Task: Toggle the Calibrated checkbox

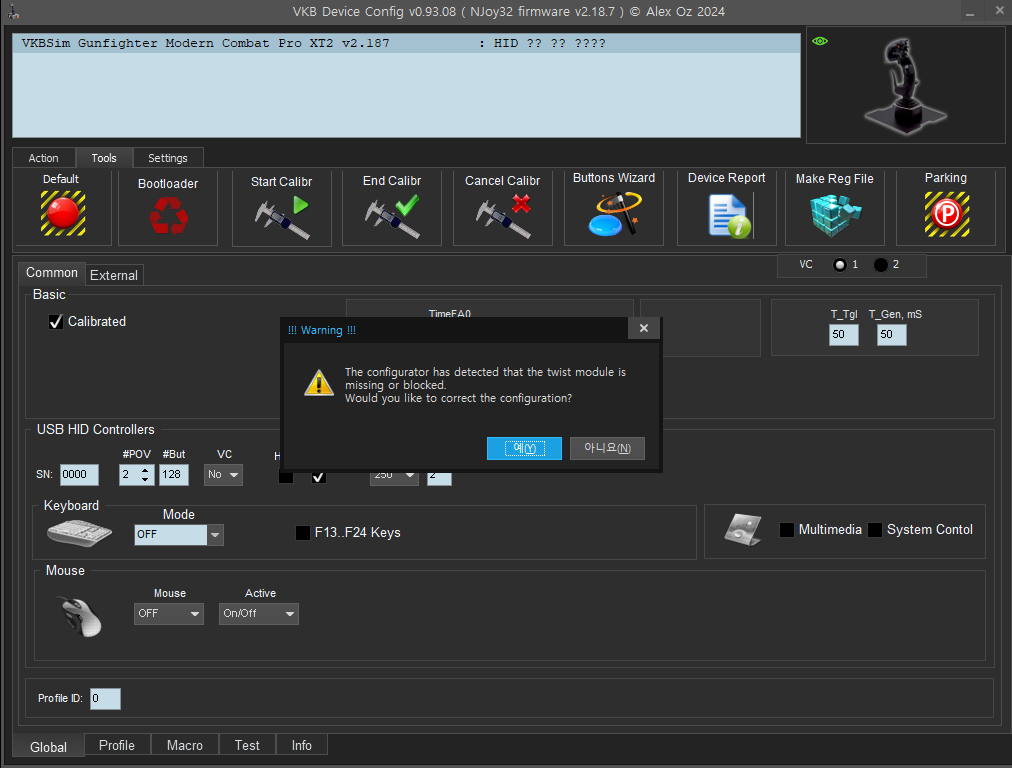Action: coord(56,321)
